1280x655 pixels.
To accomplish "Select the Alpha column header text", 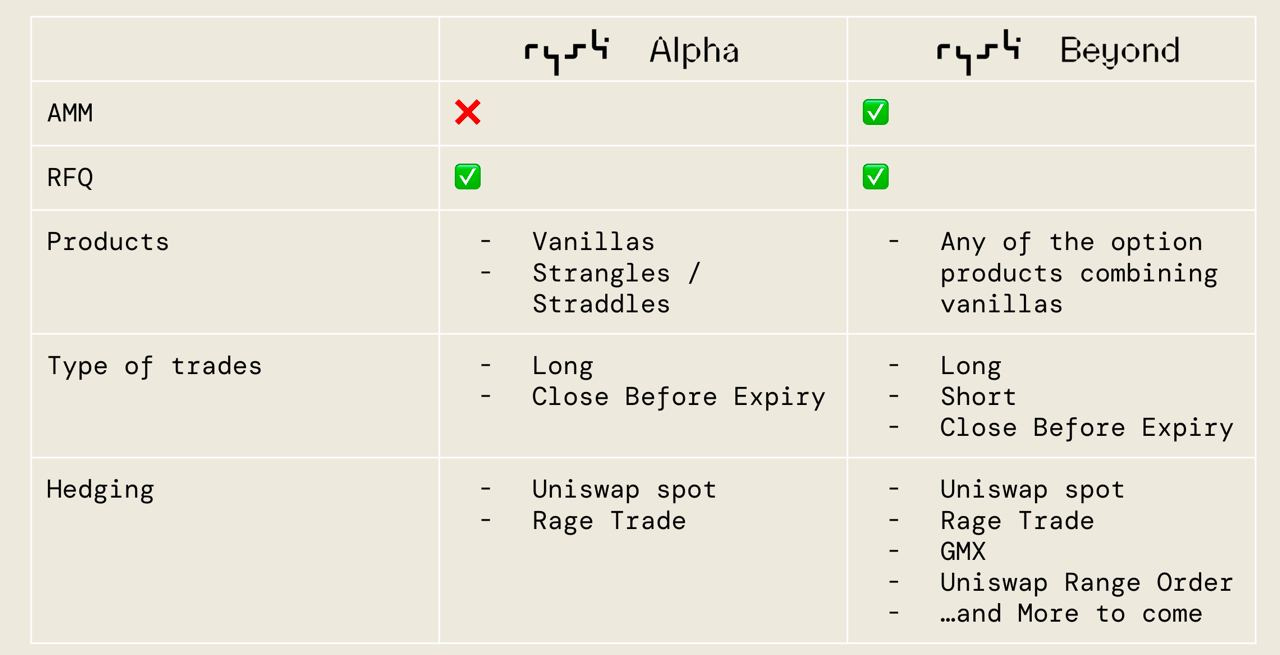I will click(694, 50).
